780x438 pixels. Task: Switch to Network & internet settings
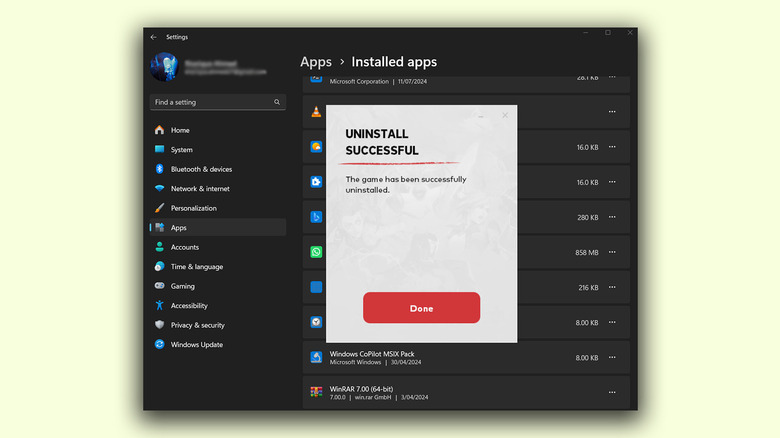[x=199, y=189]
